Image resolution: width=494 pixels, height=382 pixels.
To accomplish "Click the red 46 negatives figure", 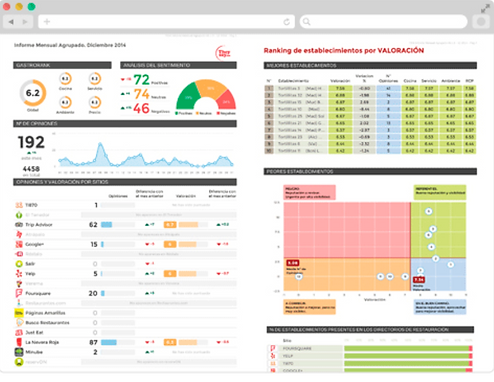I will click(x=141, y=108).
